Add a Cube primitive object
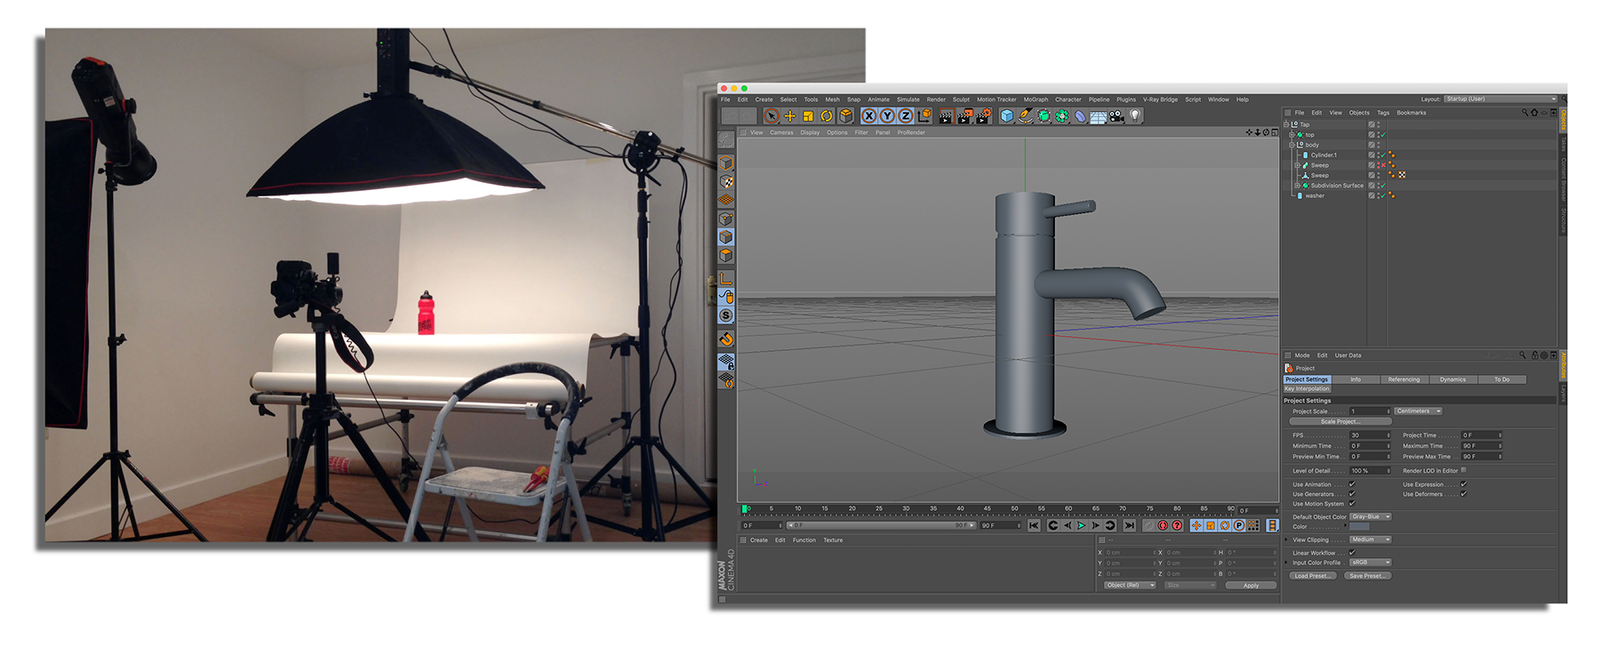Screen dimensions: 1600x646 click(1007, 116)
